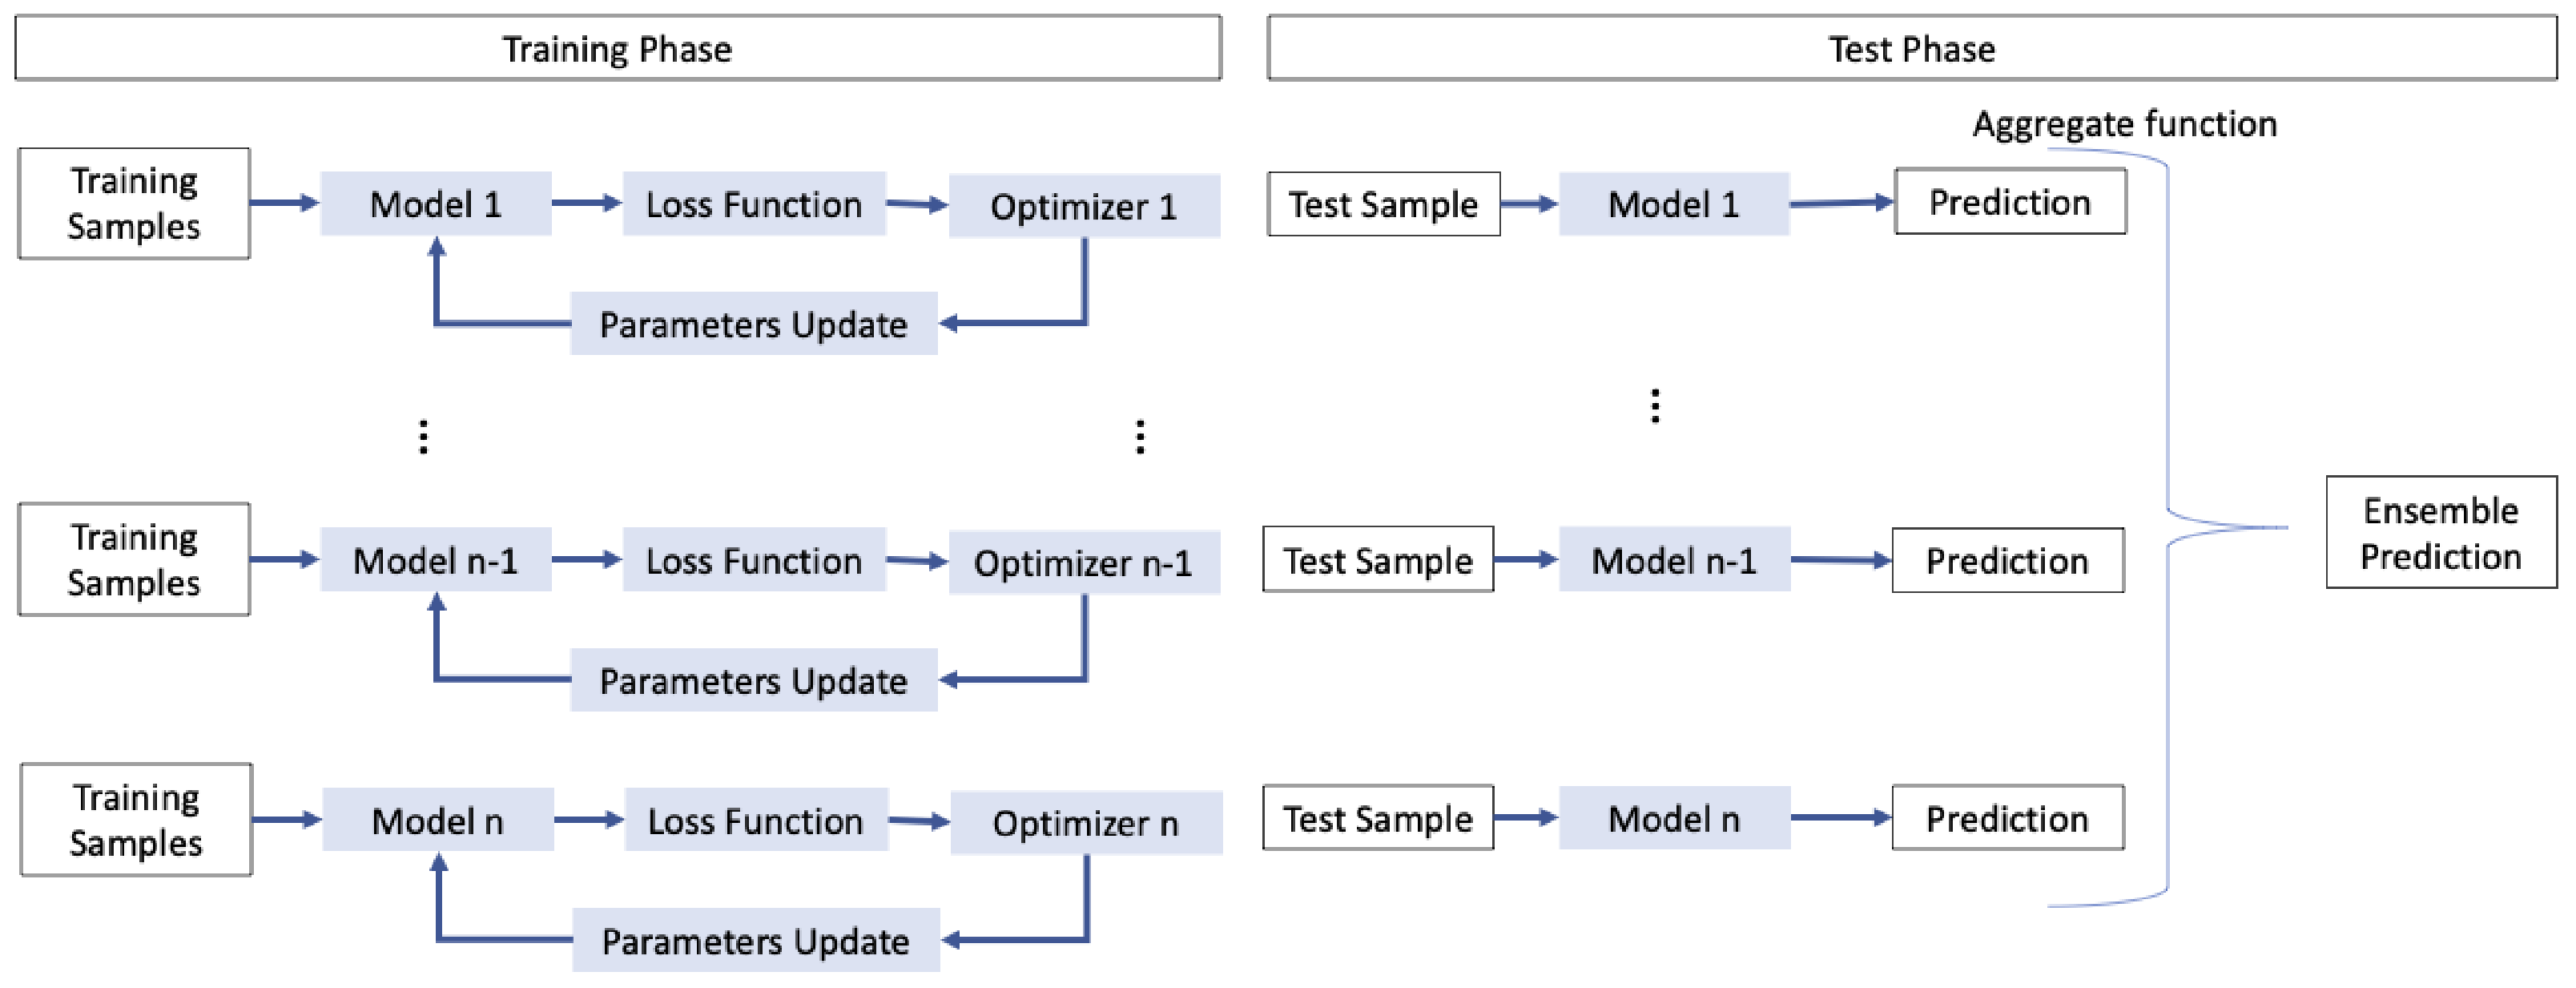Click the Model 1 test phase box

pos(1673,204)
